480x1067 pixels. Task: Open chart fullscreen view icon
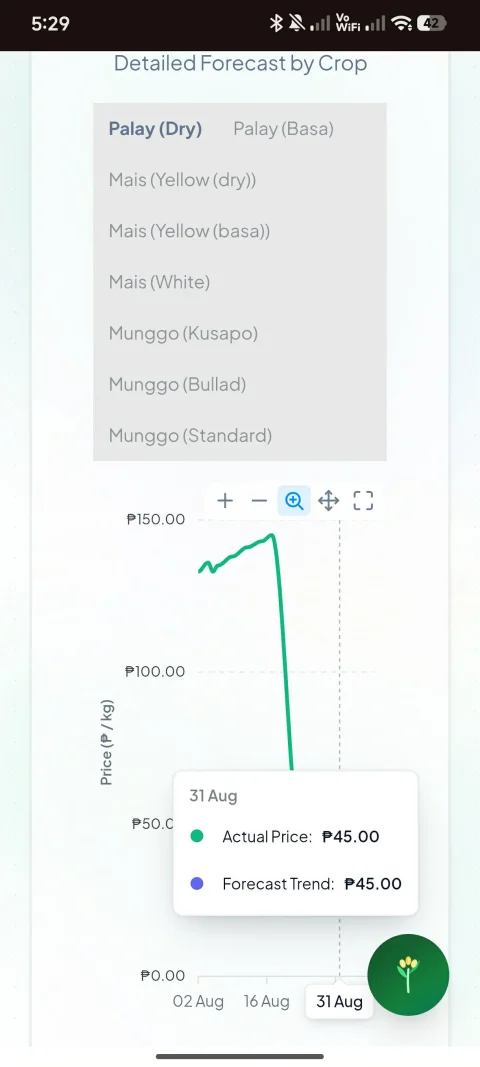tap(364, 502)
